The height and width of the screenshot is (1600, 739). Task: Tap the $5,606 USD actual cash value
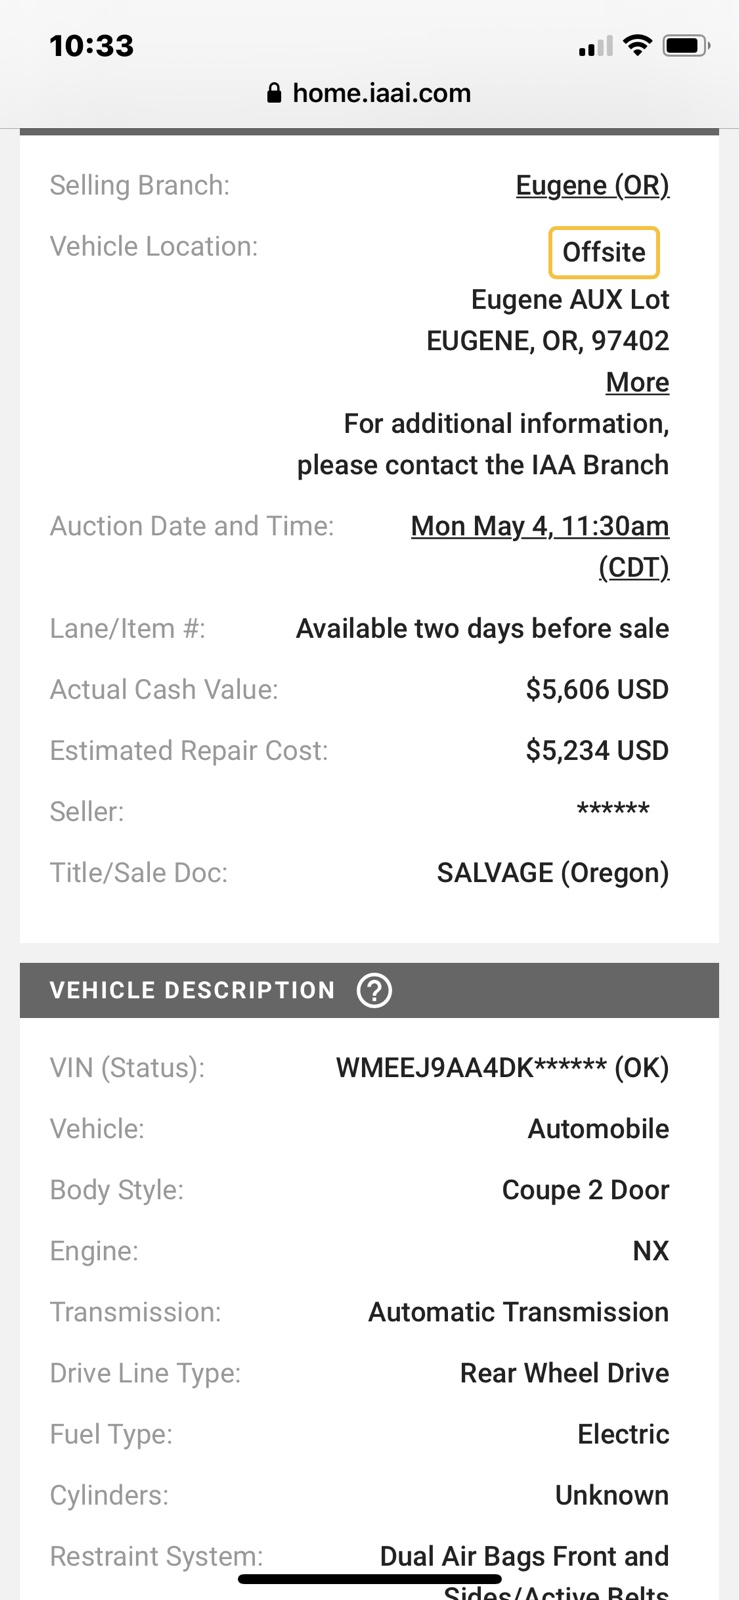597,689
